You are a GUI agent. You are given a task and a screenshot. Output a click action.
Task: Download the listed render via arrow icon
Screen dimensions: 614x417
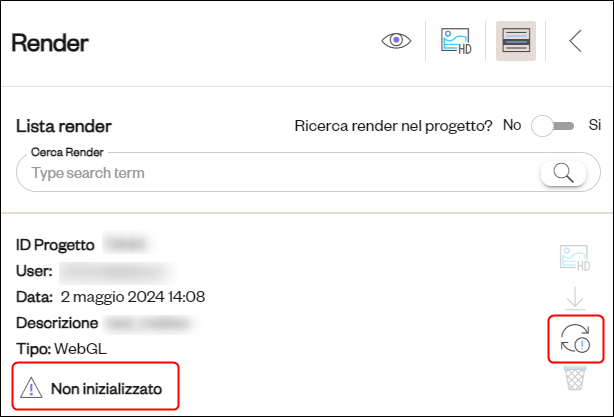[575, 298]
